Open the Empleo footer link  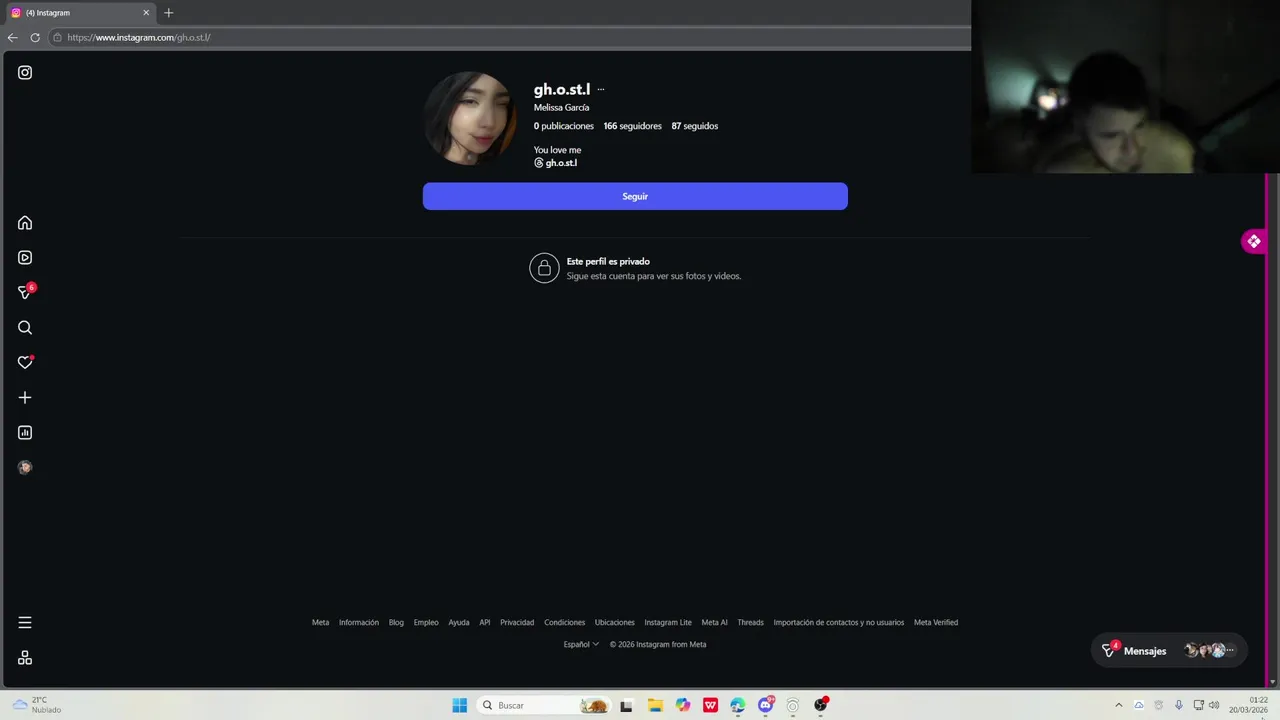pos(426,622)
